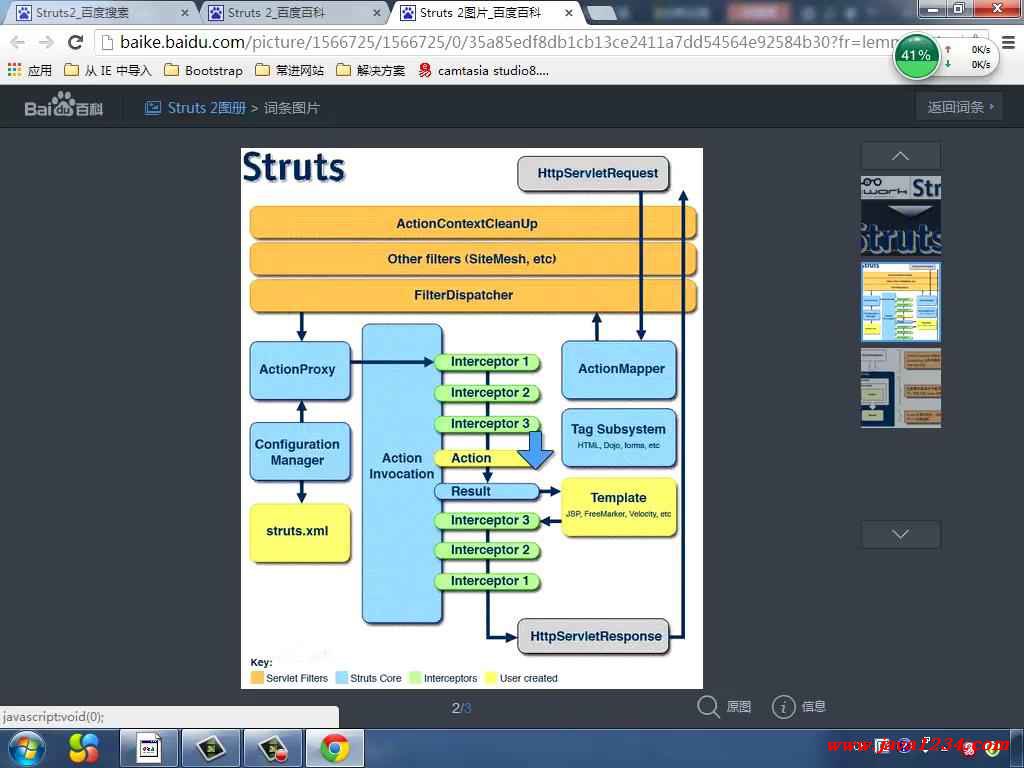Screen dimensions: 1024x768
Task: Open the Camtasia recorder taskbar item
Action: pos(272,748)
